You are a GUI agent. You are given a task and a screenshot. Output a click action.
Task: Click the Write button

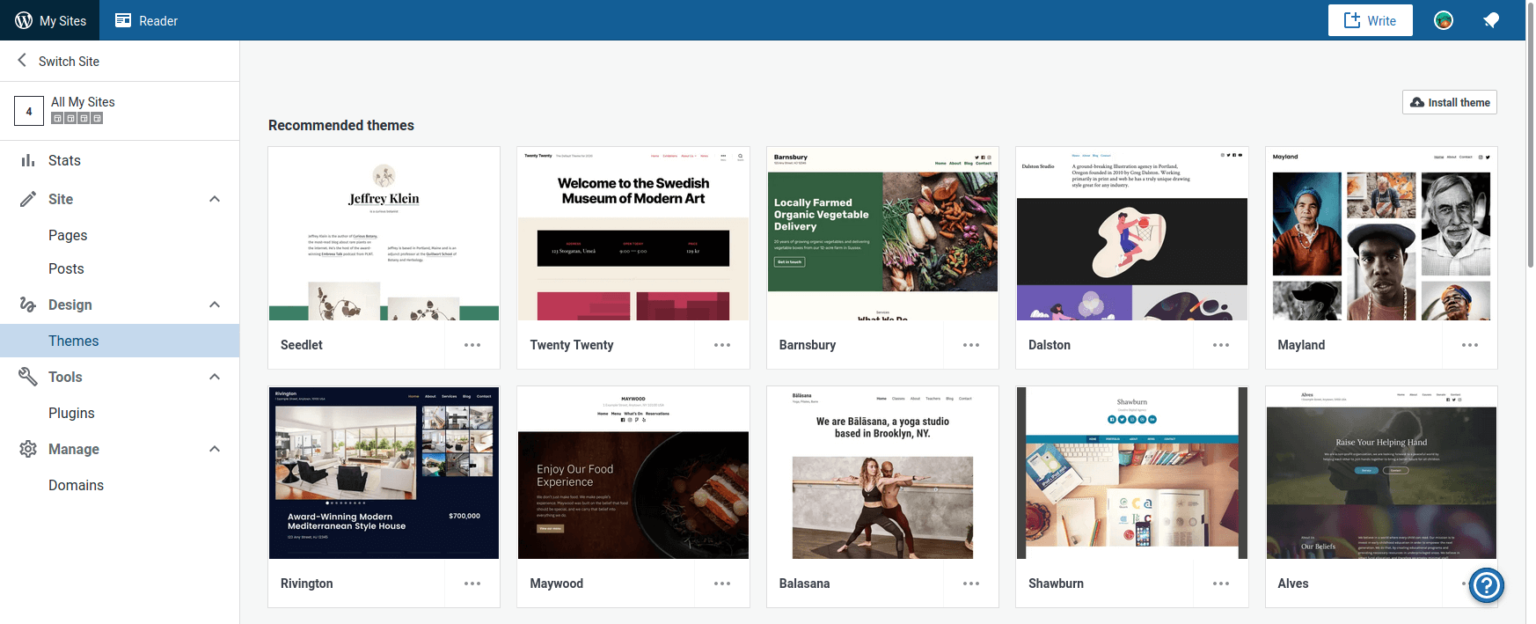tap(1370, 19)
